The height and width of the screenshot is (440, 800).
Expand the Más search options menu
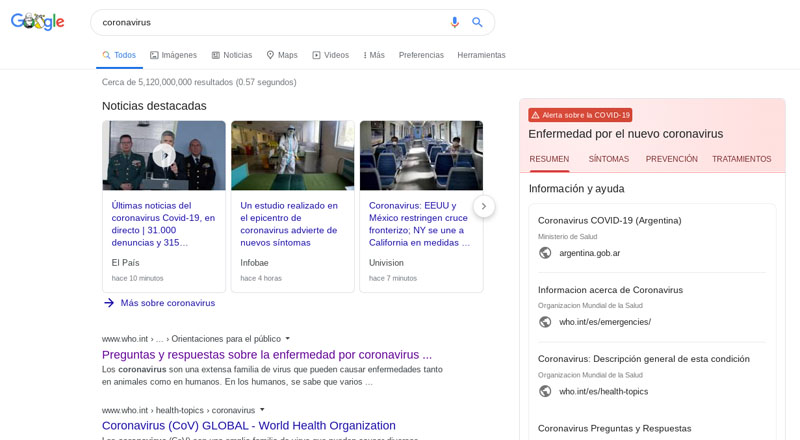(373, 55)
